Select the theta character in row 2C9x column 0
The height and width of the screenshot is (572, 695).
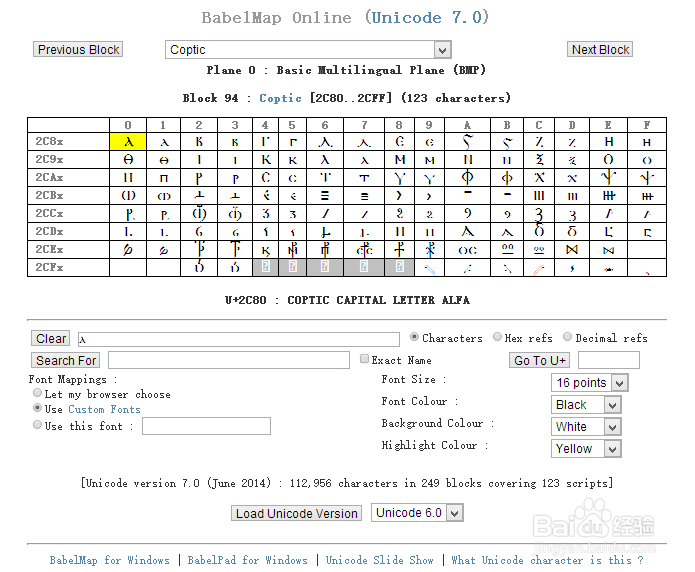pos(128,160)
